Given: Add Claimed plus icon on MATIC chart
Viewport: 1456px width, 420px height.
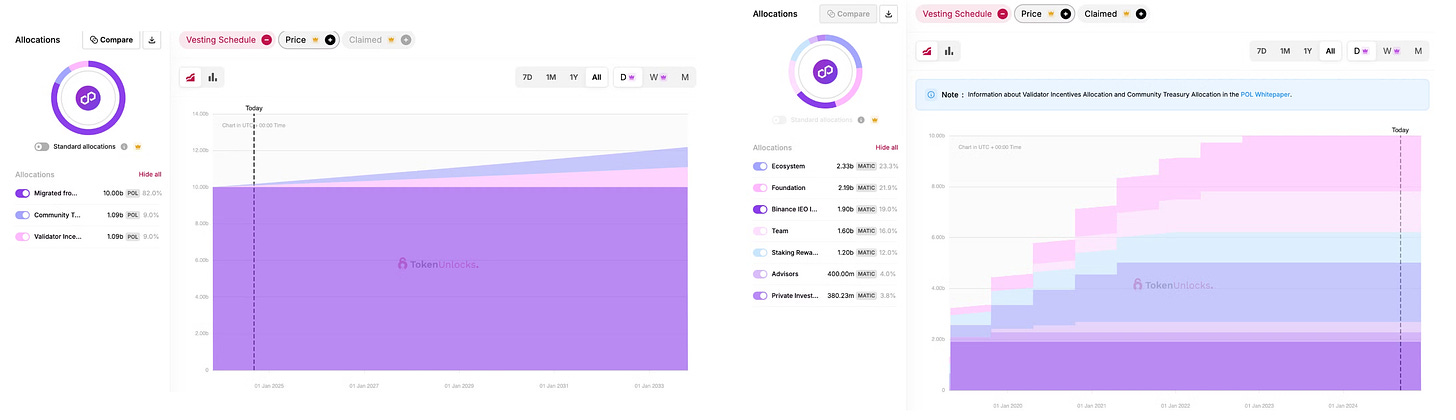Looking at the screenshot, I should coord(1140,14).
